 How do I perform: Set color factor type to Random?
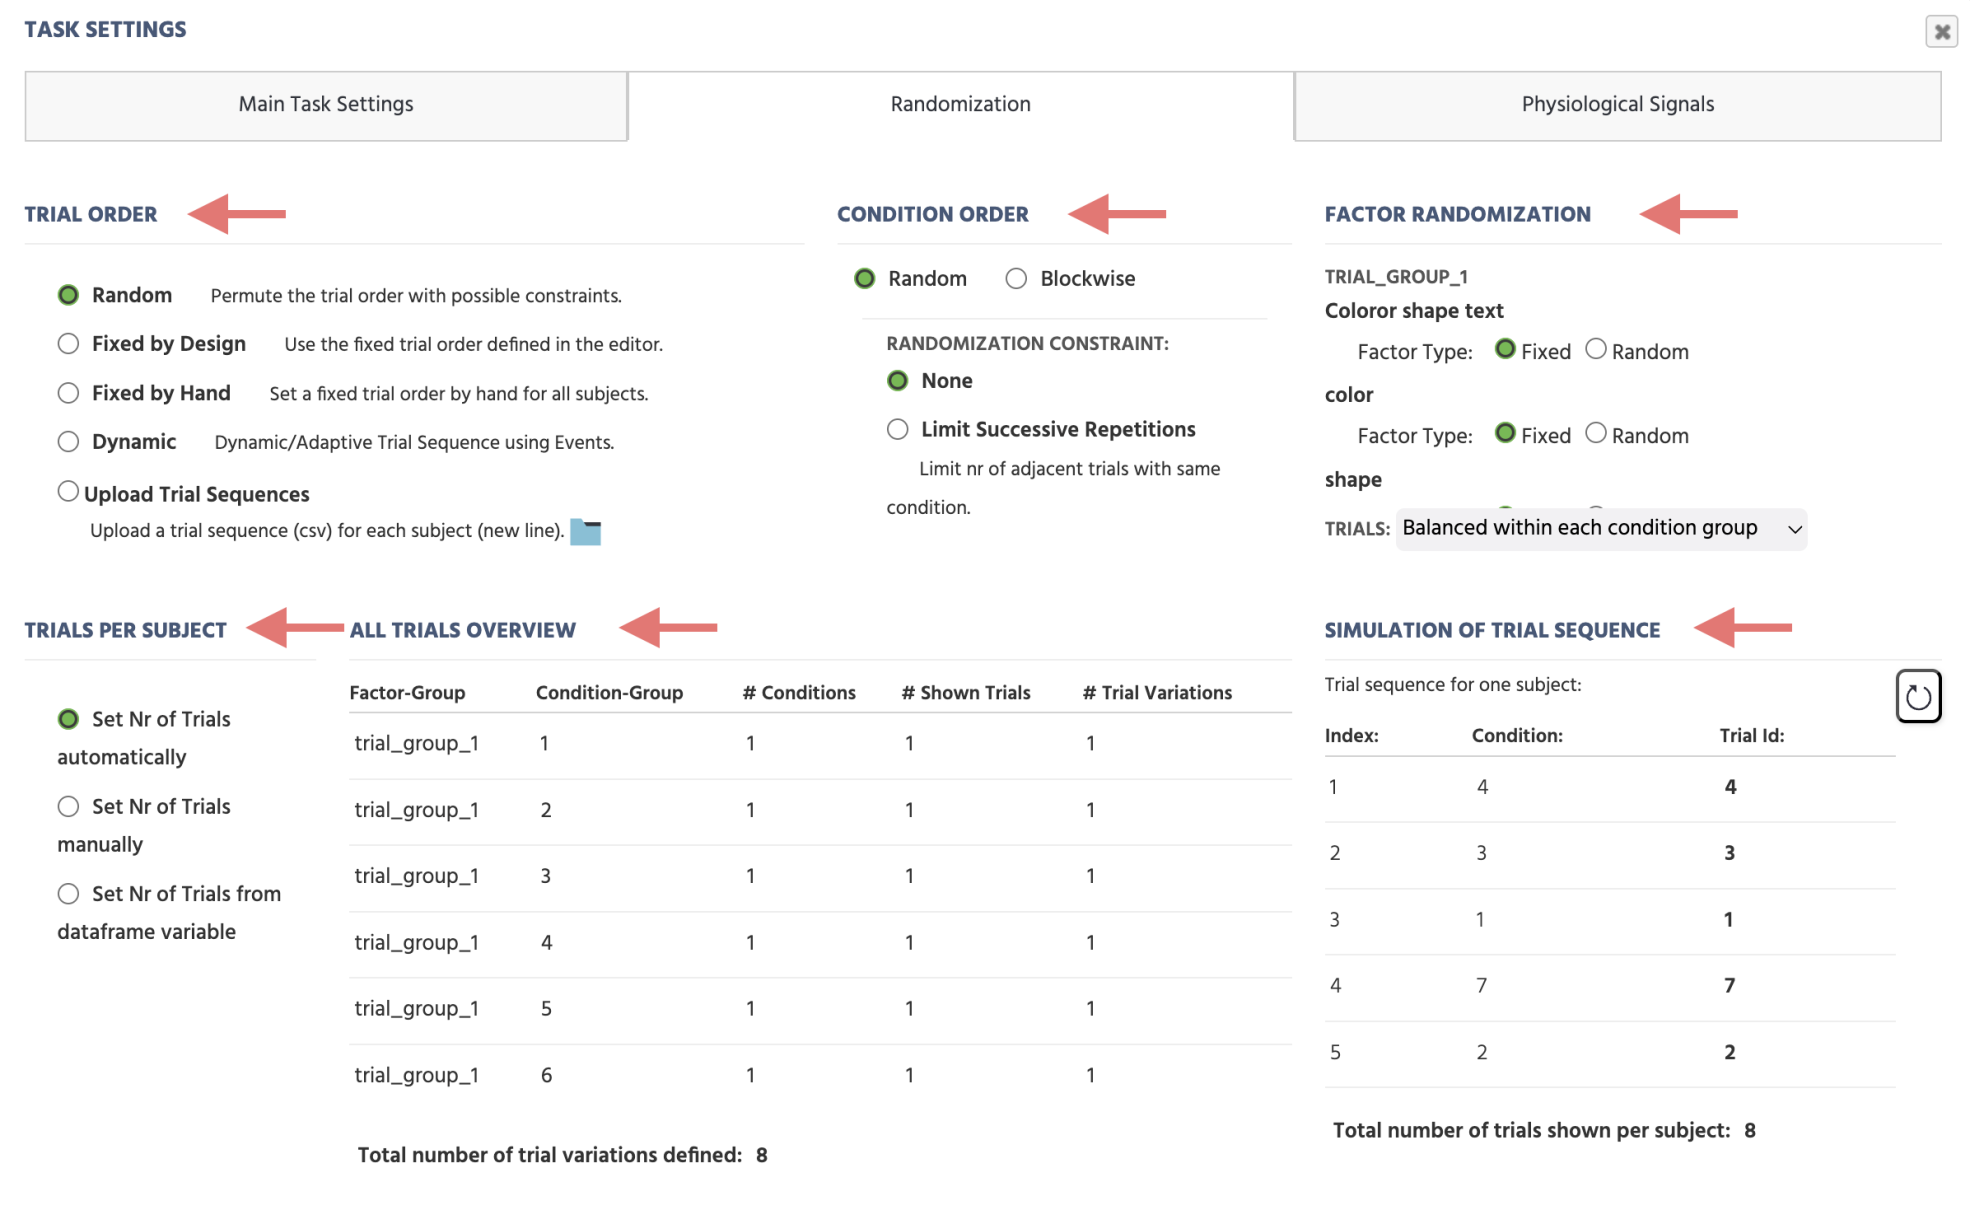(1597, 434)
